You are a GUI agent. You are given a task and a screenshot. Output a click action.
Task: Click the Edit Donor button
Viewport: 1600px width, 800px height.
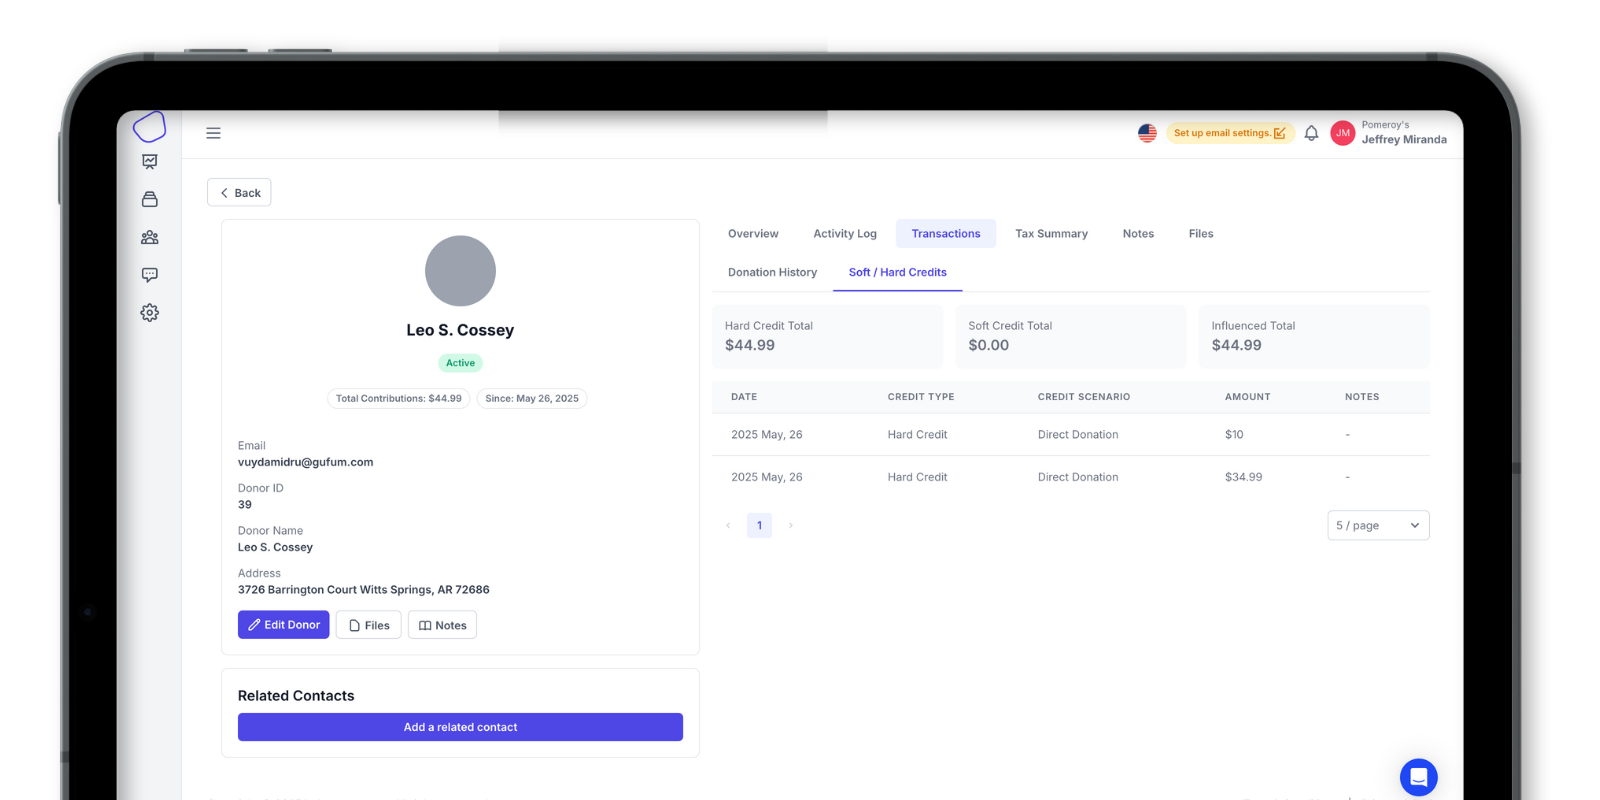pos(284,625)
